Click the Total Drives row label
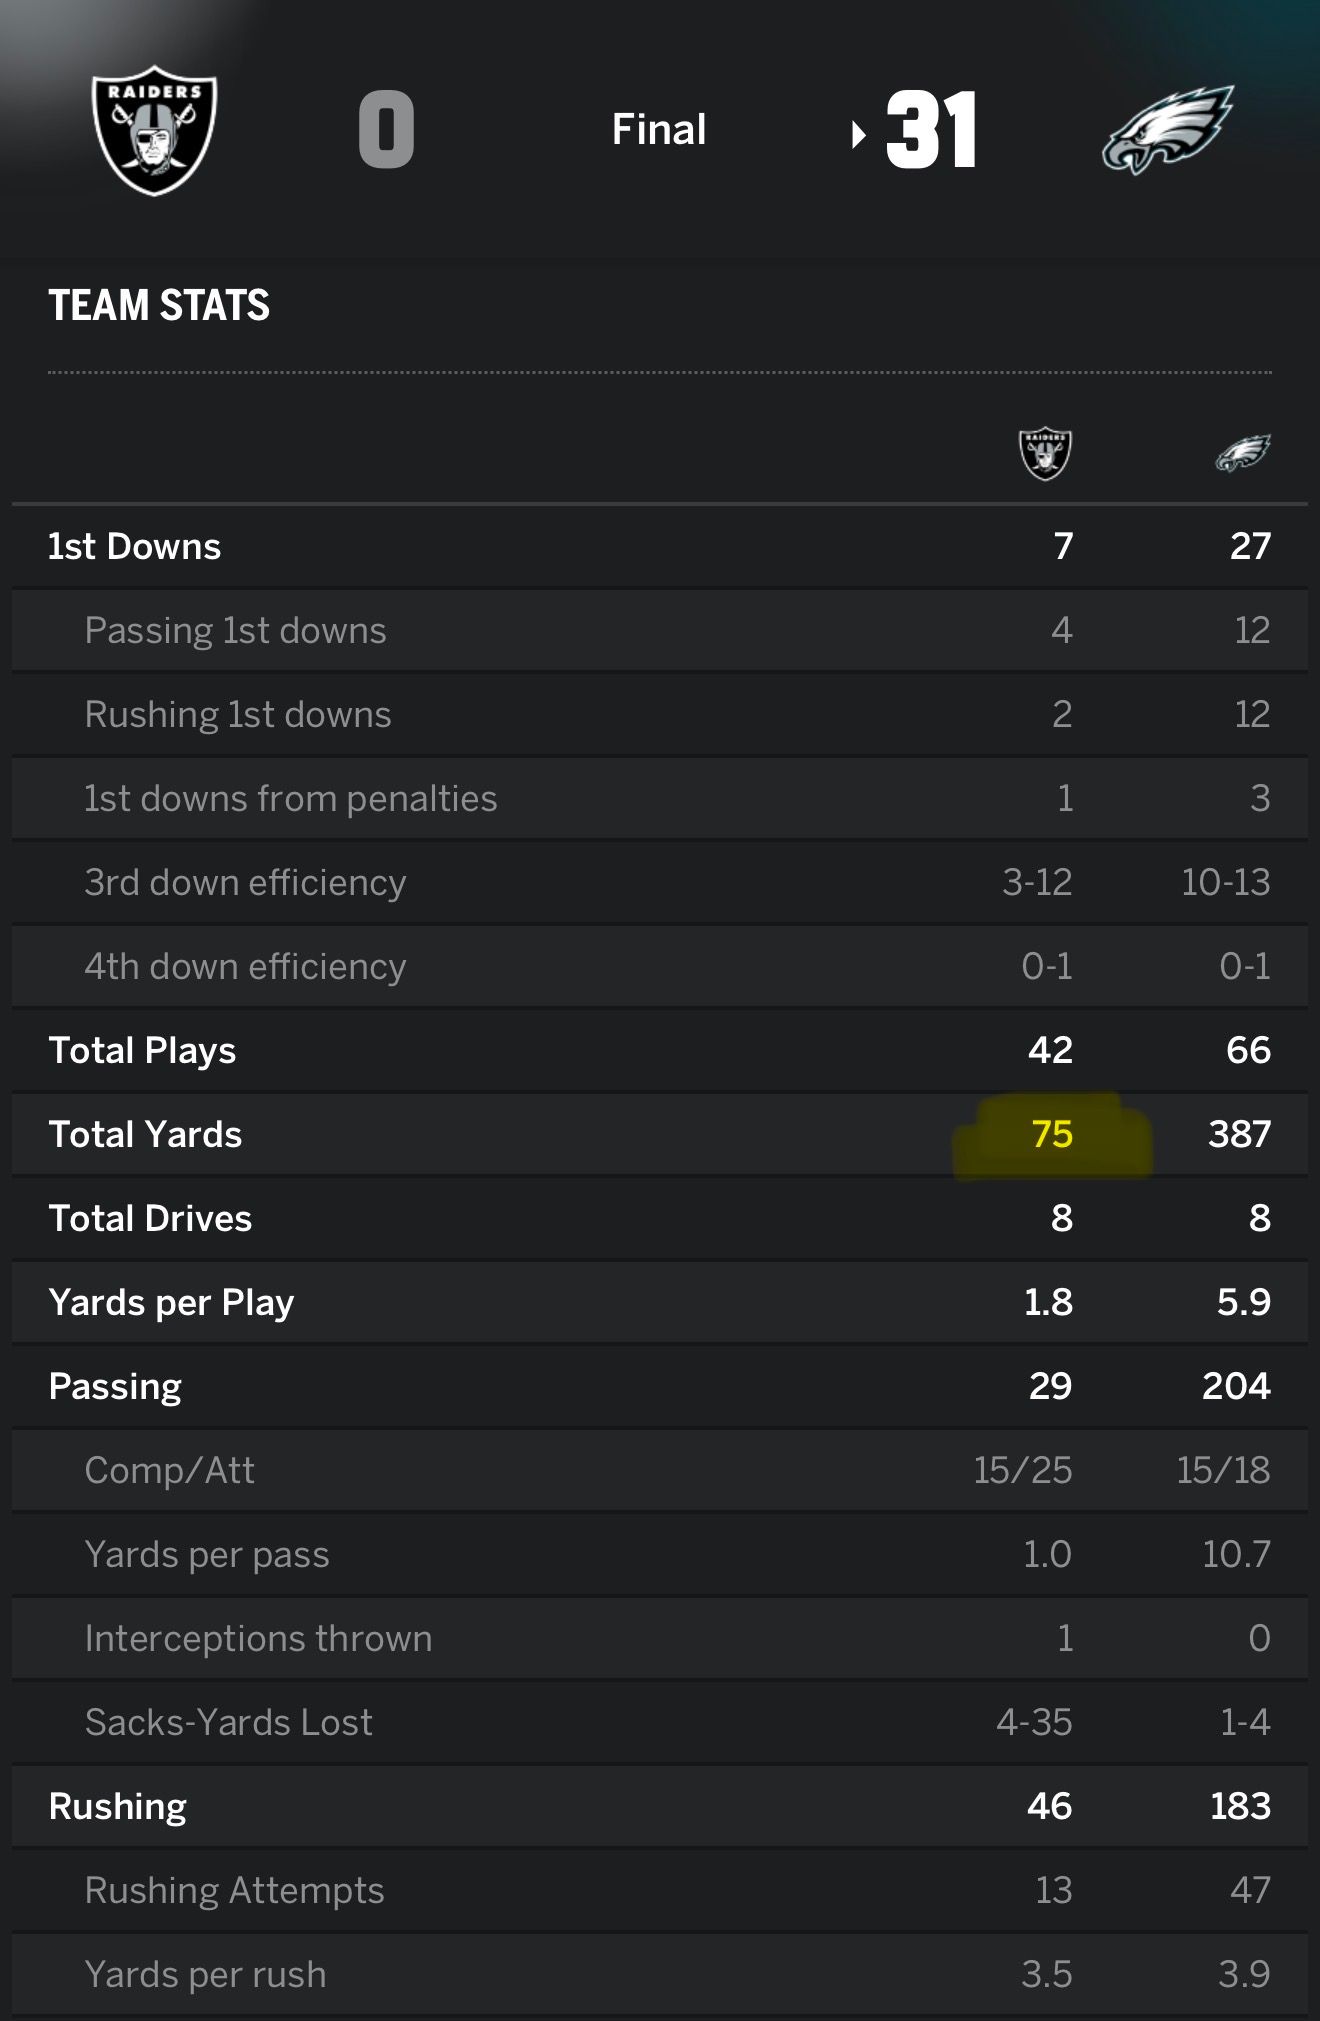 (x=150, y=1218)
